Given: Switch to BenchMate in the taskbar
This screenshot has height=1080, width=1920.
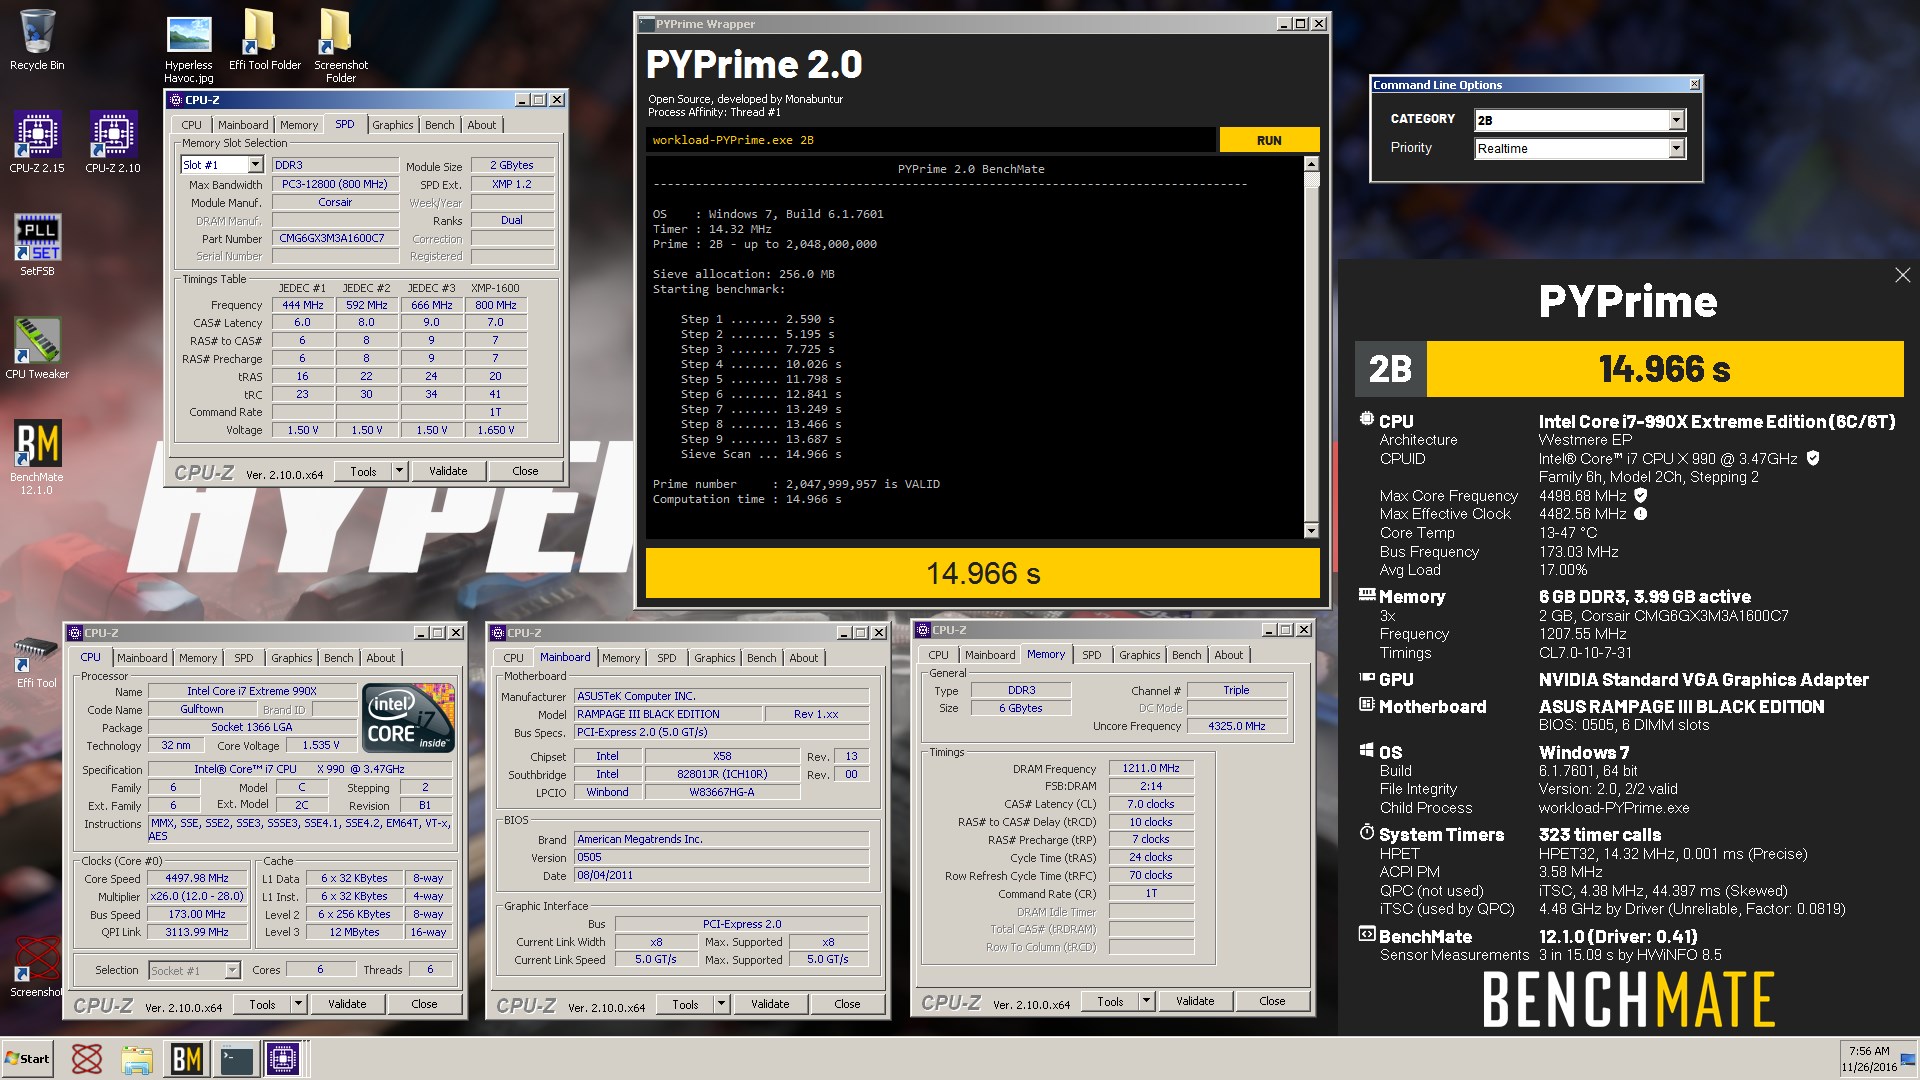Looking at the screenshot, I should (x=187, y=1059).
